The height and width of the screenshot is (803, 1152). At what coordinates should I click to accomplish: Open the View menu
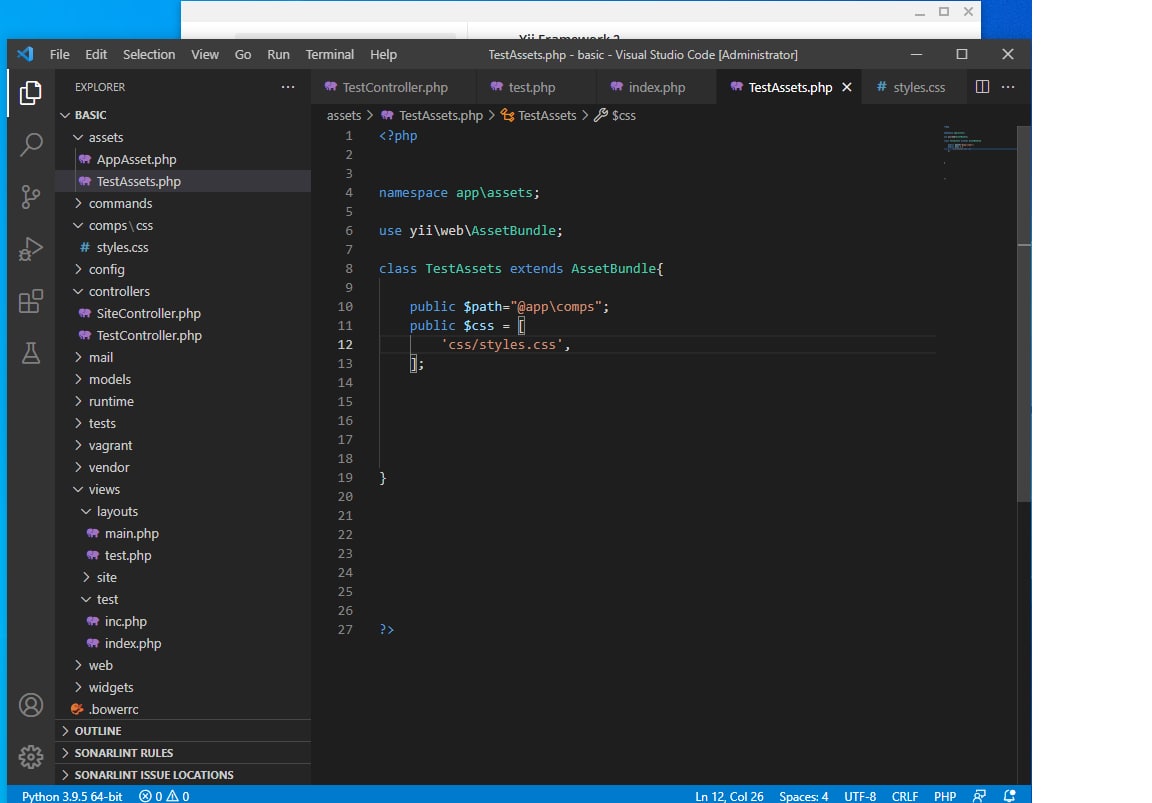[205, 54]
